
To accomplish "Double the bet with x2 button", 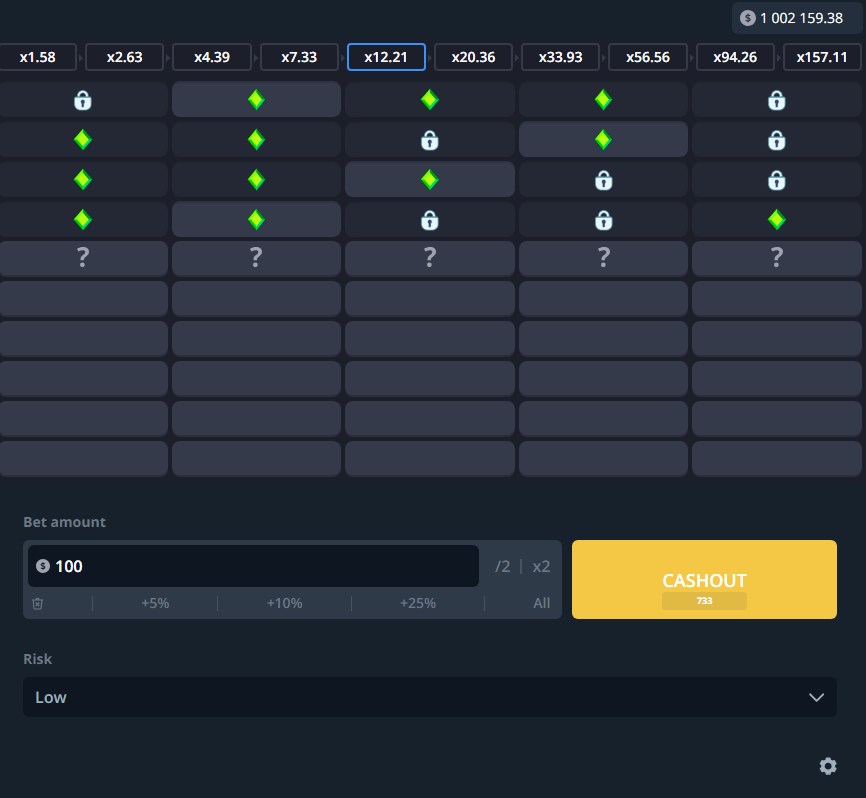I will pos(541,566).
